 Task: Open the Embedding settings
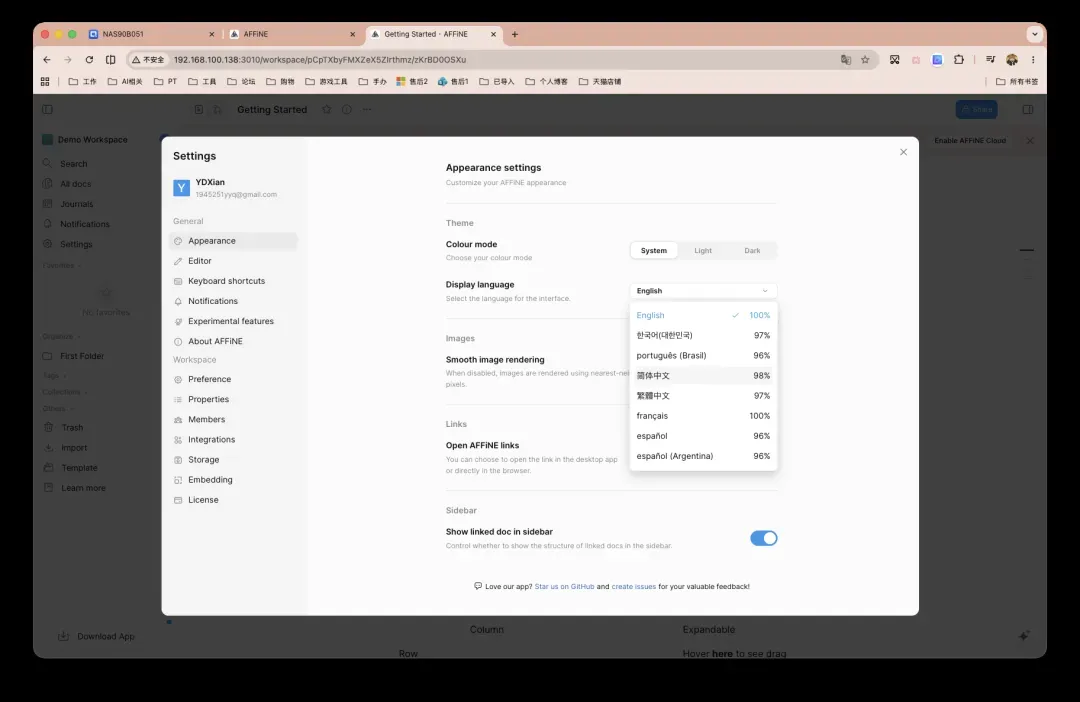(233, 479)
